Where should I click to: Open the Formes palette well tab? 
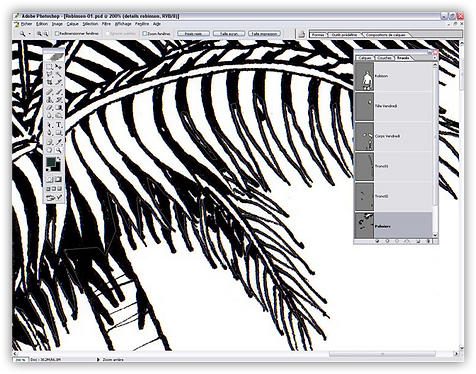tap(319, 35)
